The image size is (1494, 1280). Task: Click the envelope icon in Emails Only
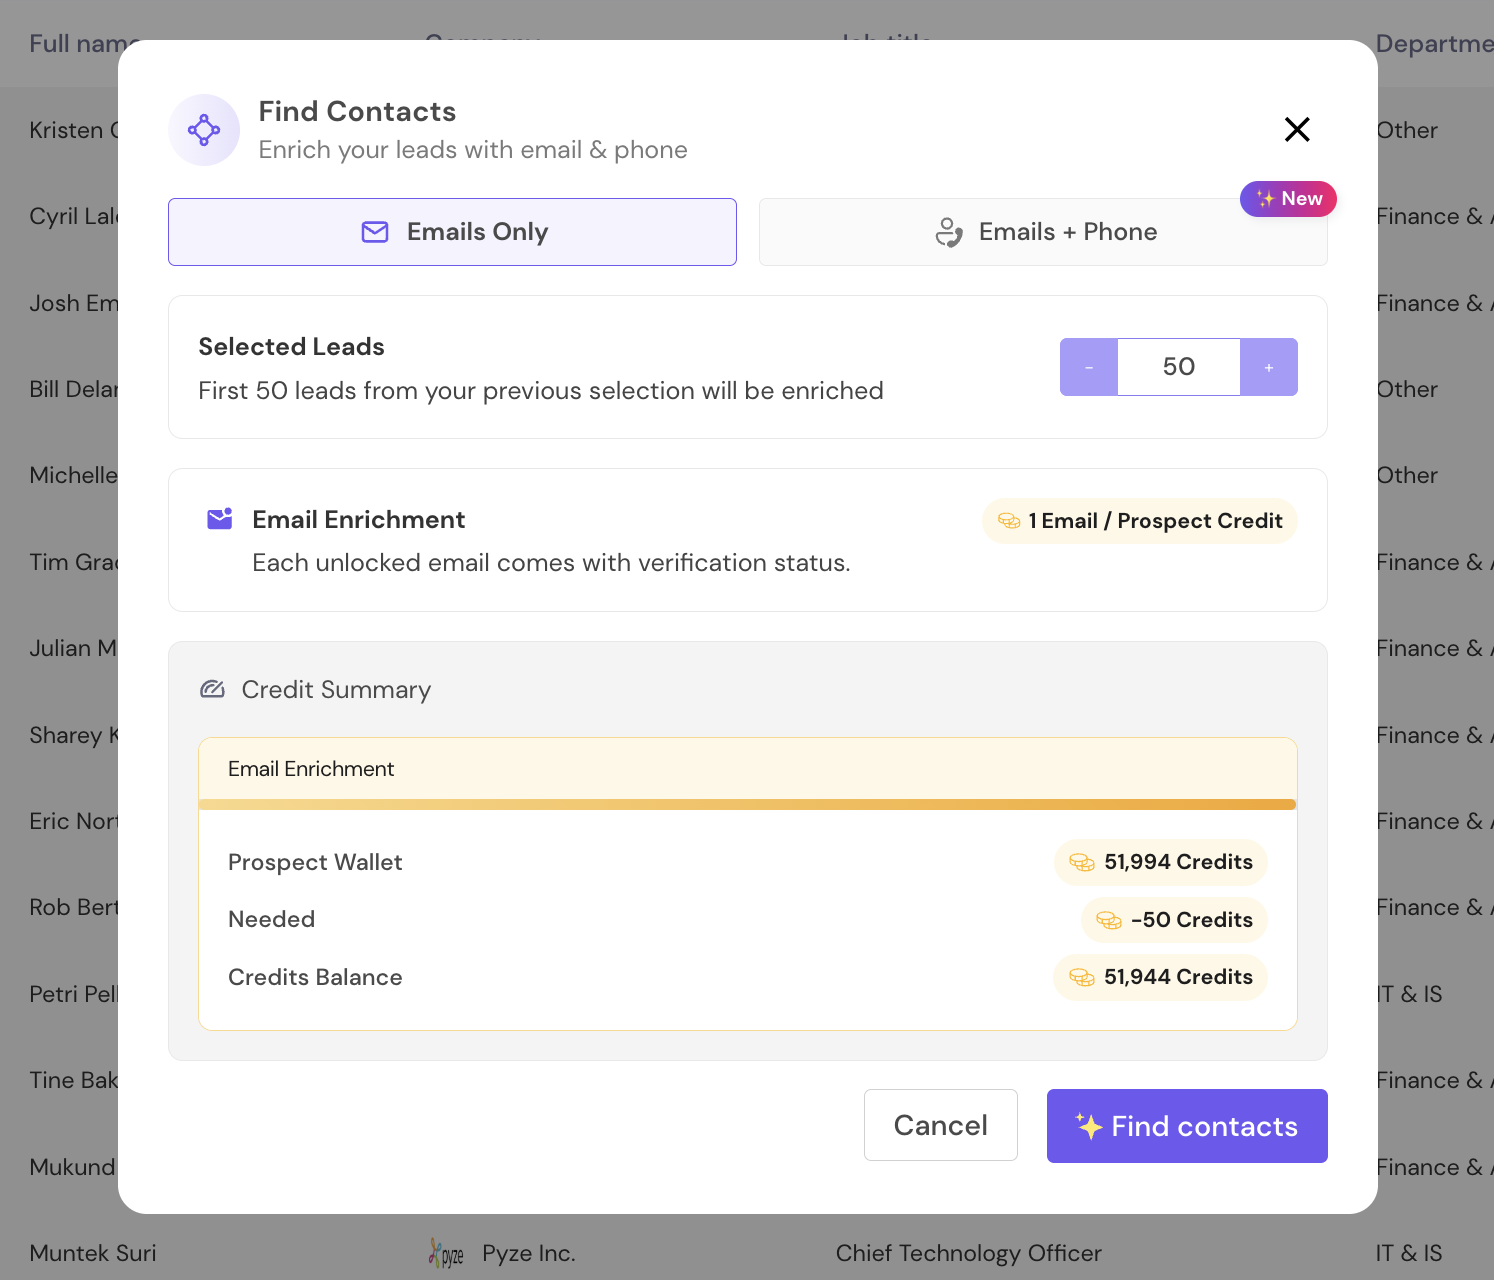click(375, 232)
